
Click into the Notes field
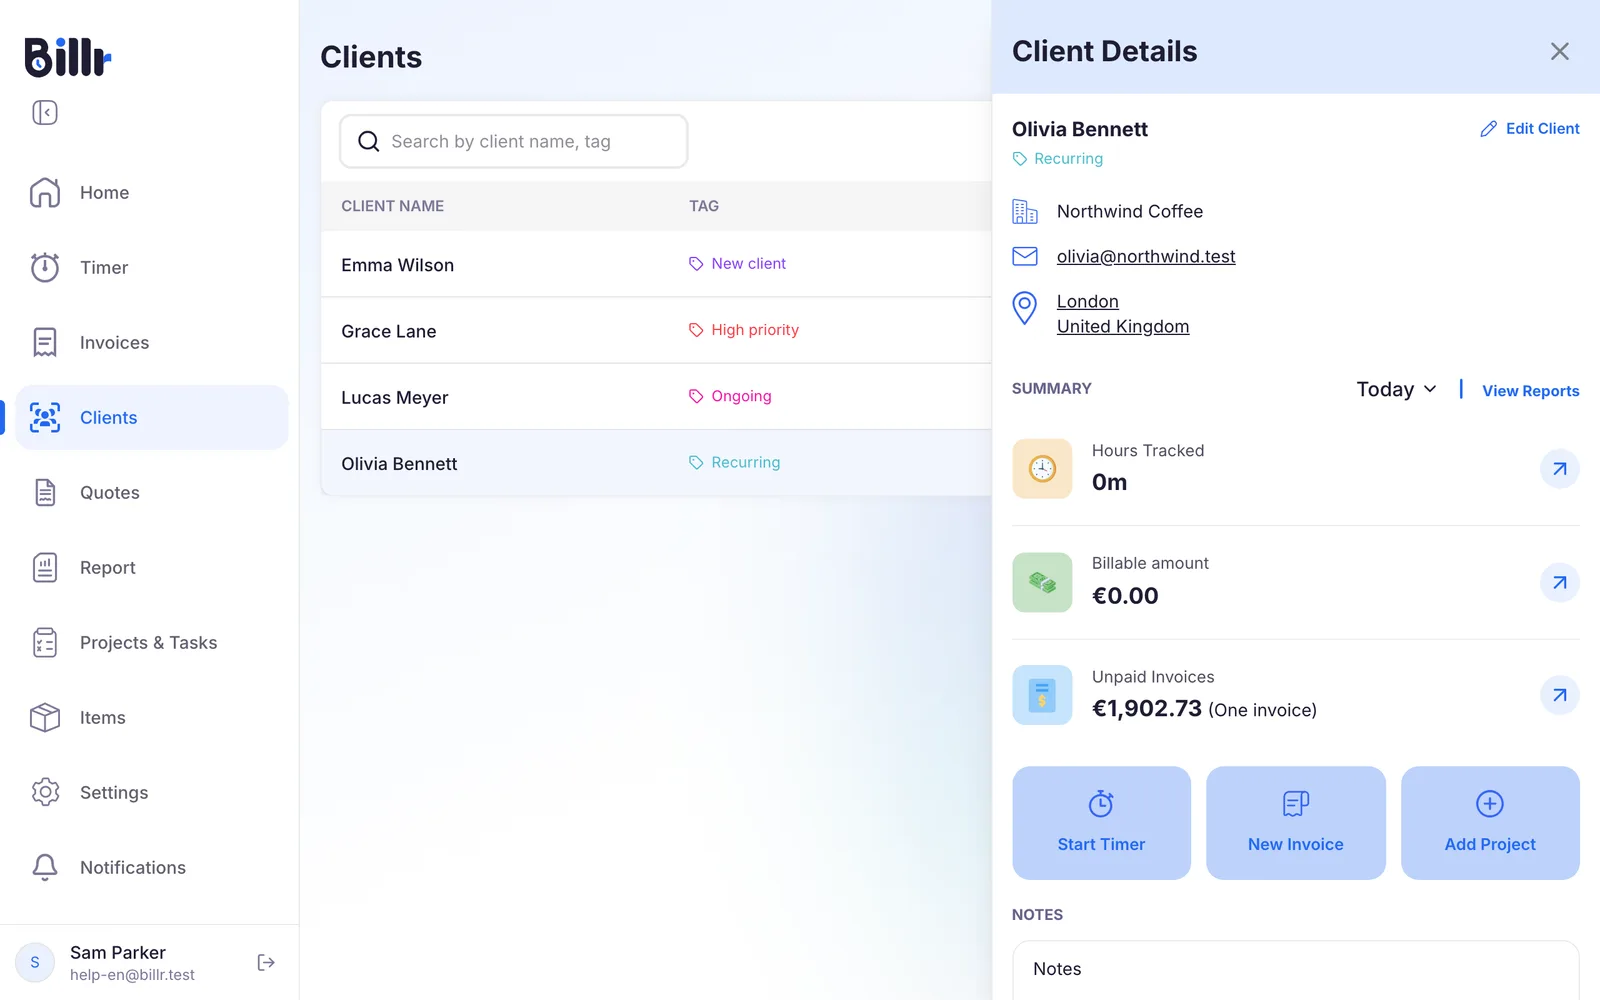coord(1296,969)
